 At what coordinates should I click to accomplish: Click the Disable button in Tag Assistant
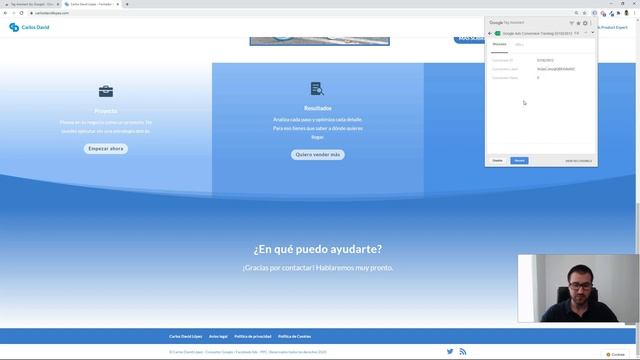point(498,161)
